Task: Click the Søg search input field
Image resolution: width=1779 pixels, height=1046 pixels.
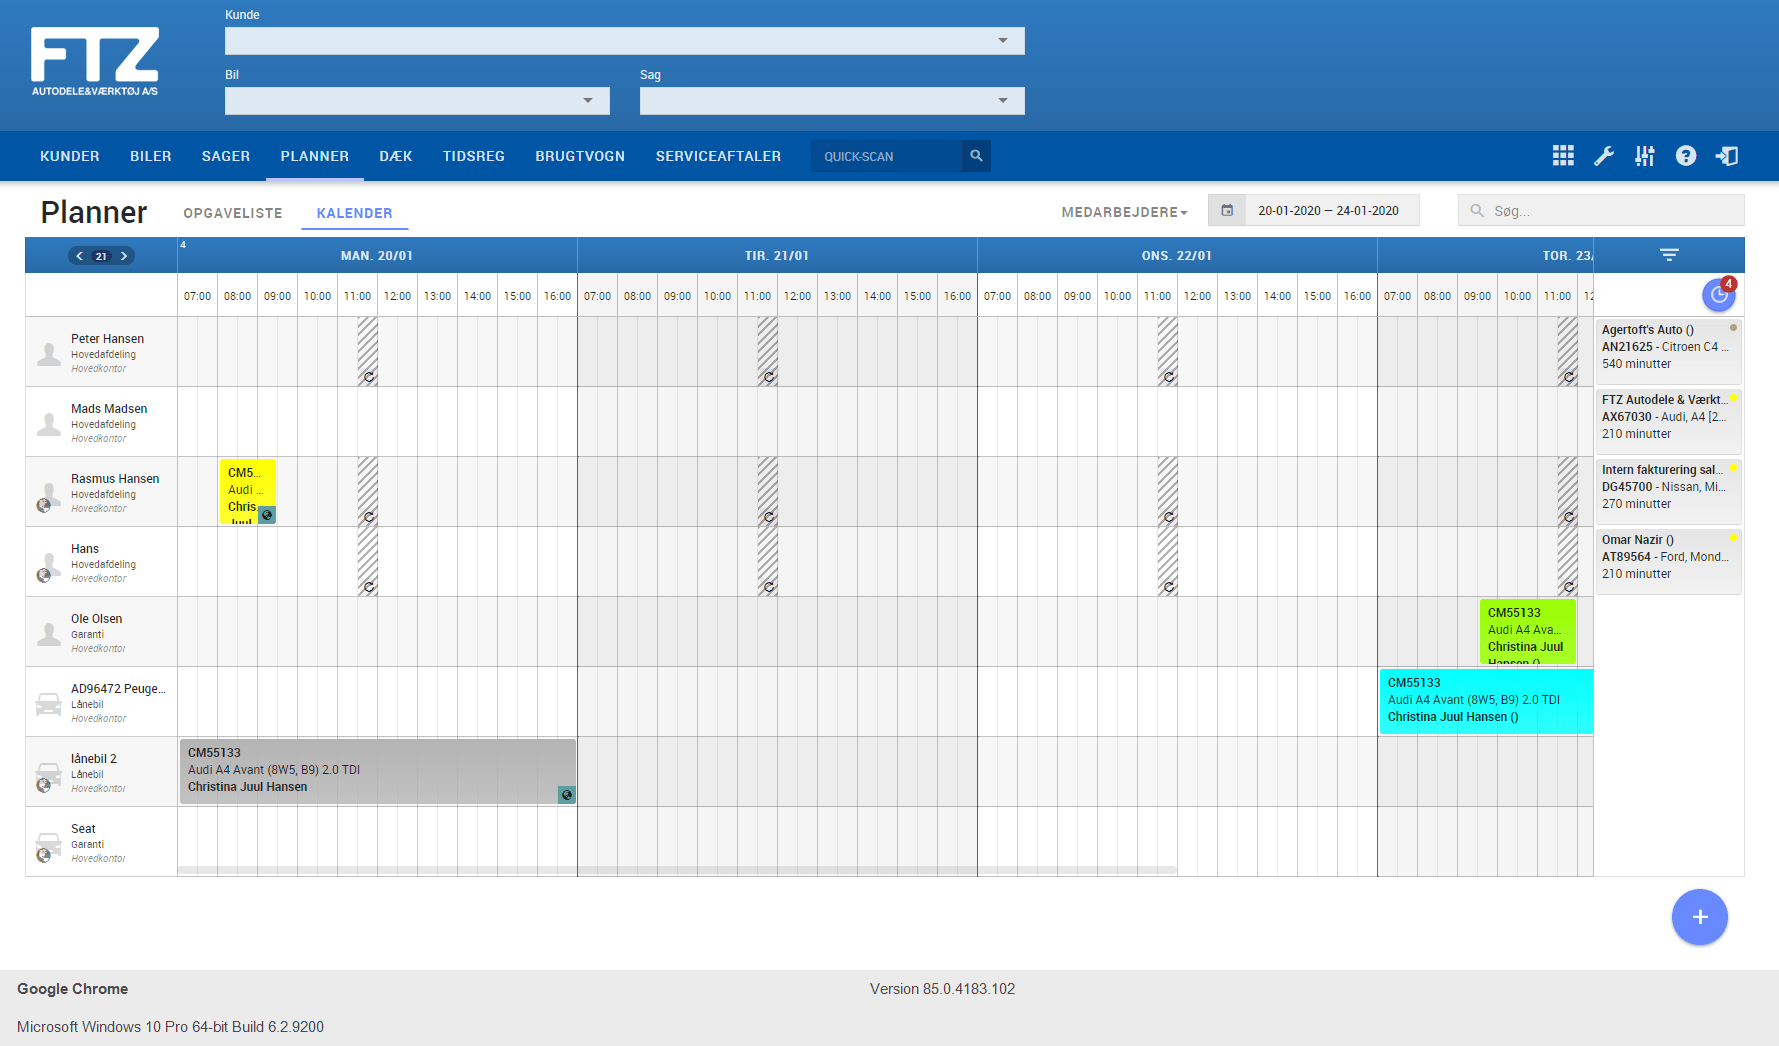Action: click(x=1612, y=211)
